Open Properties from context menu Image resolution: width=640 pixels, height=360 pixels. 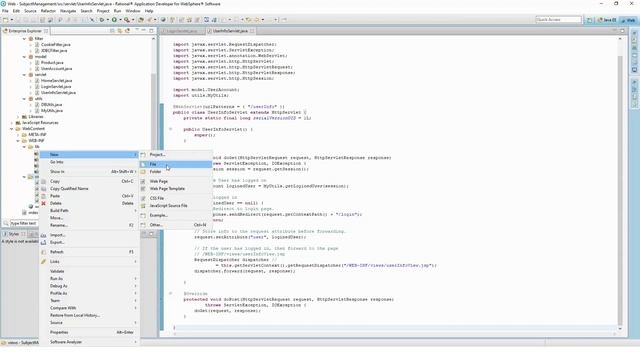click(x=89, y=333)
